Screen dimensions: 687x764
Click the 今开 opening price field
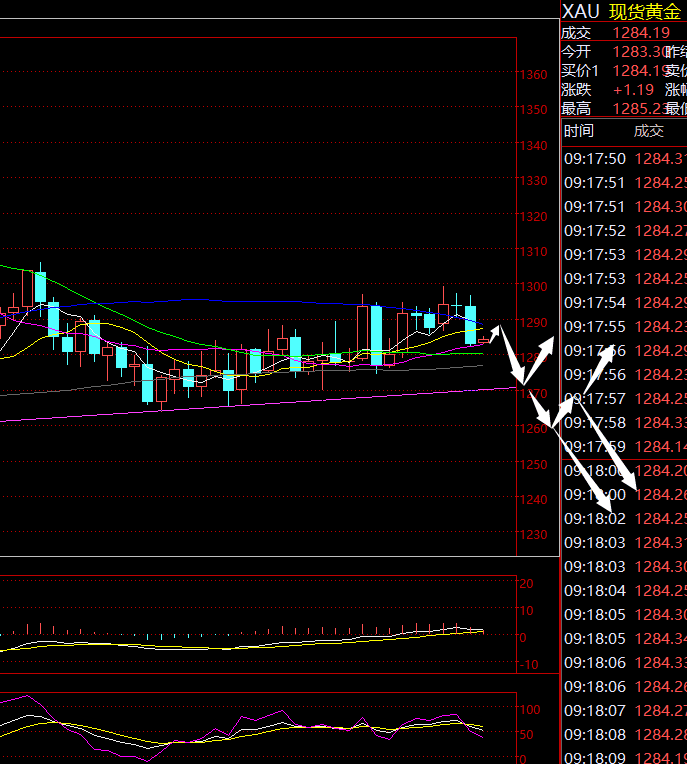[641, 52]
